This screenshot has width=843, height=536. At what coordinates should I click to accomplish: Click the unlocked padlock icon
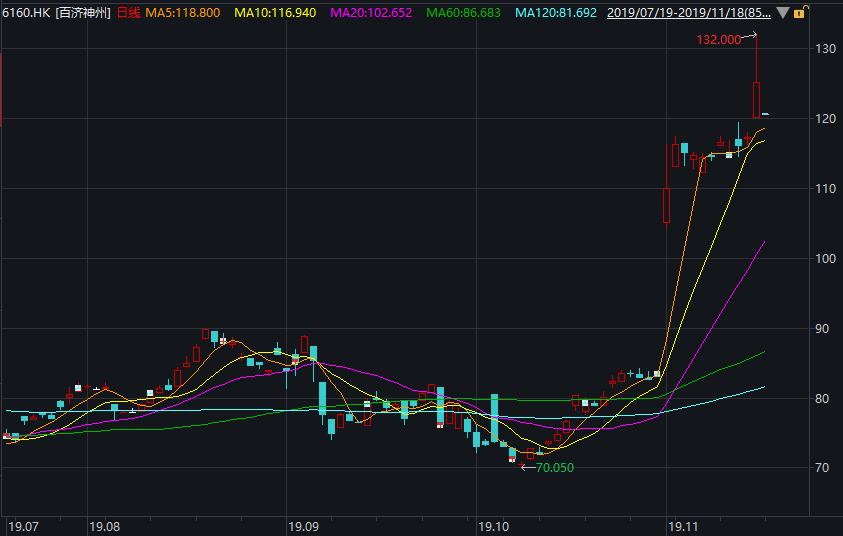[x=799, y=12]
